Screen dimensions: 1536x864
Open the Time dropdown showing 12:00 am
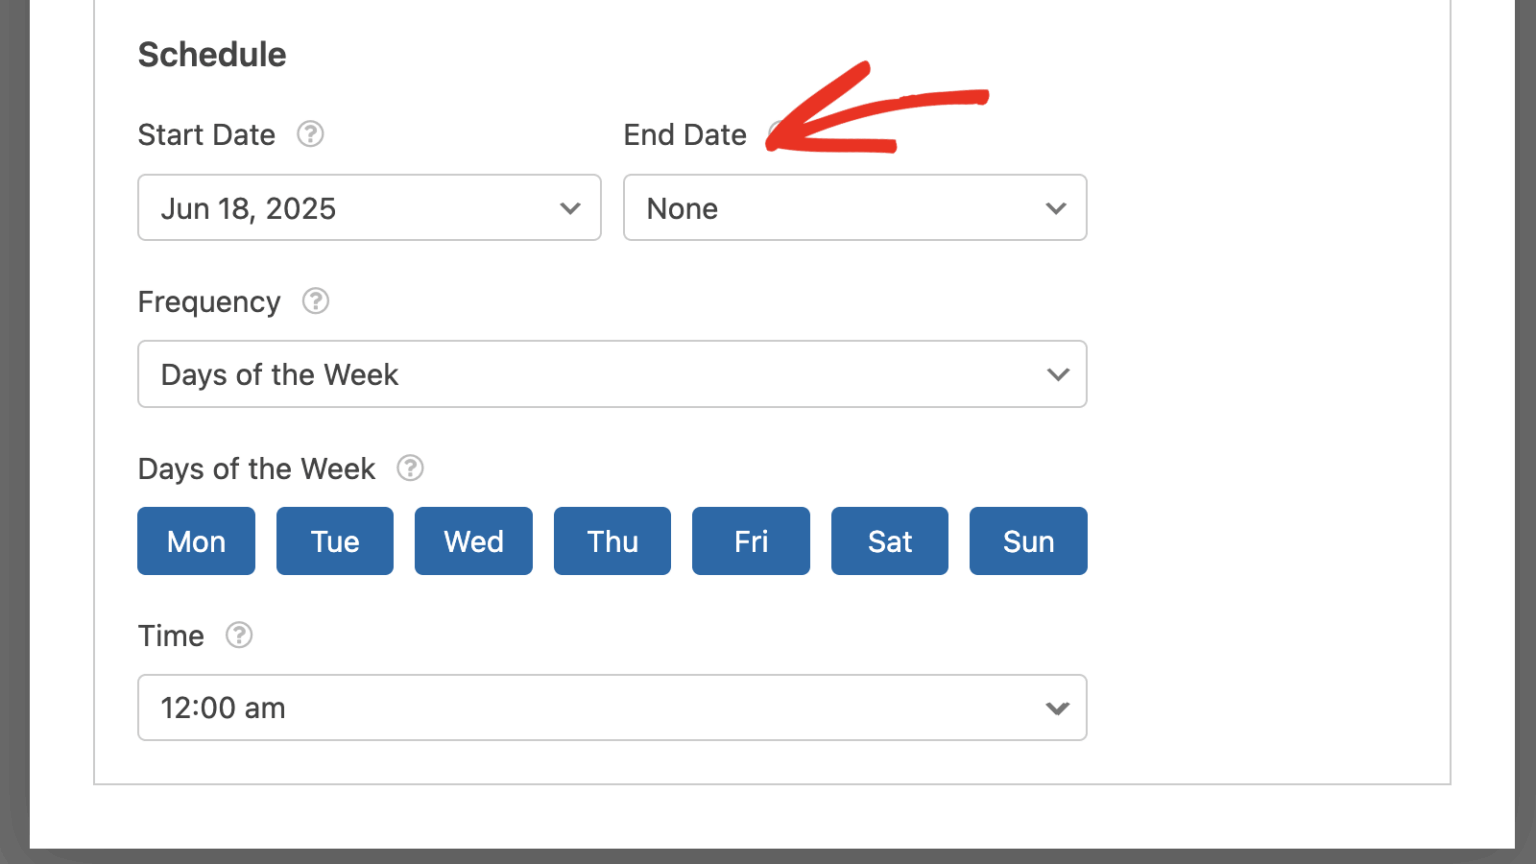tap(612, 708)
